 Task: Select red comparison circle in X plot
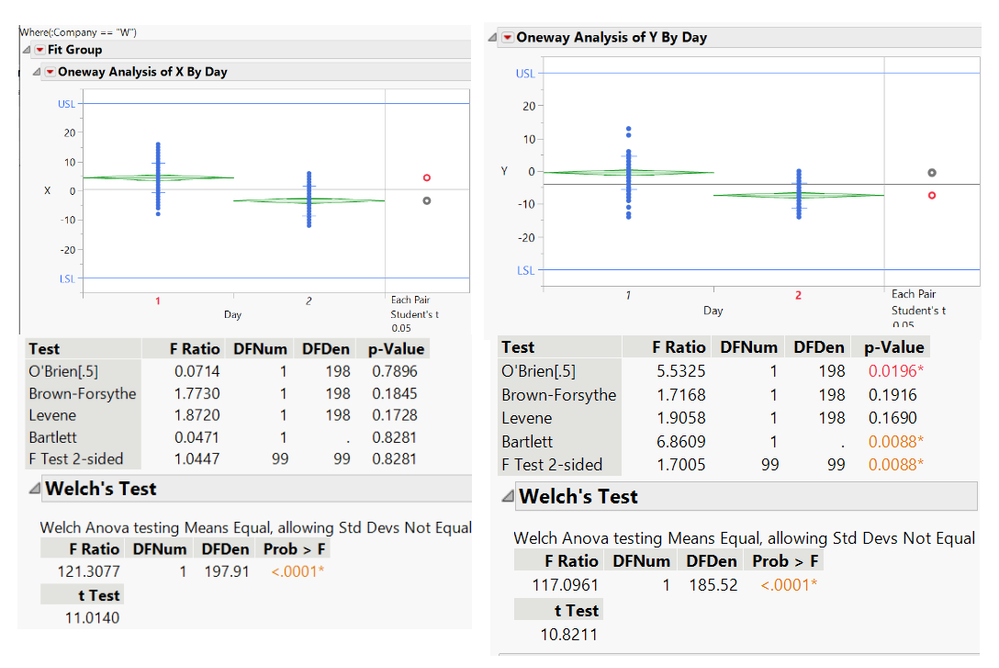click(x=426, y=178)
